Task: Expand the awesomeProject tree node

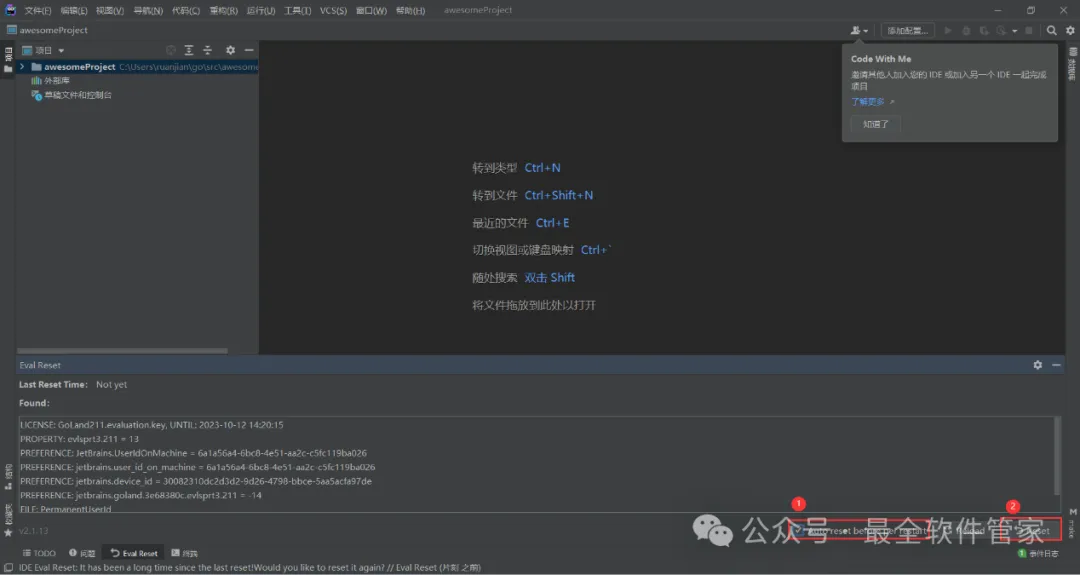Action: (22, 67)
